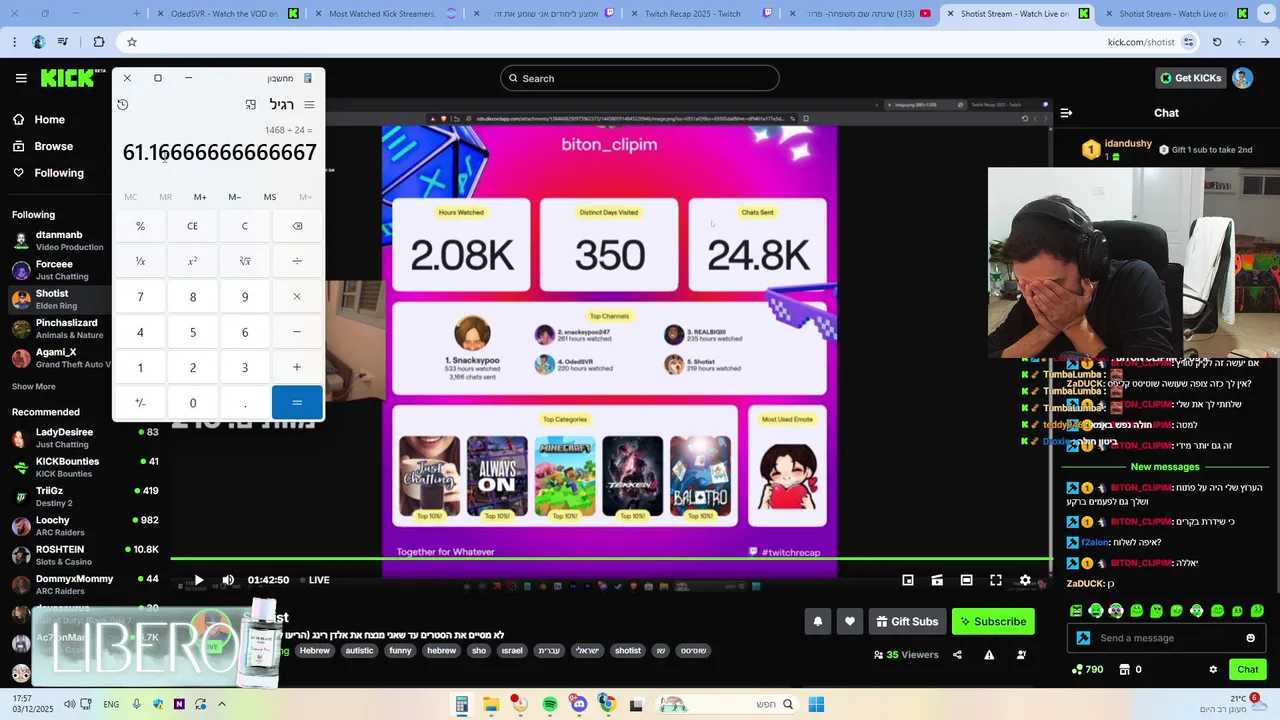The width and height of the screenshot is (1280, 720).
Task: Open the Kick store icon beside 0
Action: point(1124,669)
